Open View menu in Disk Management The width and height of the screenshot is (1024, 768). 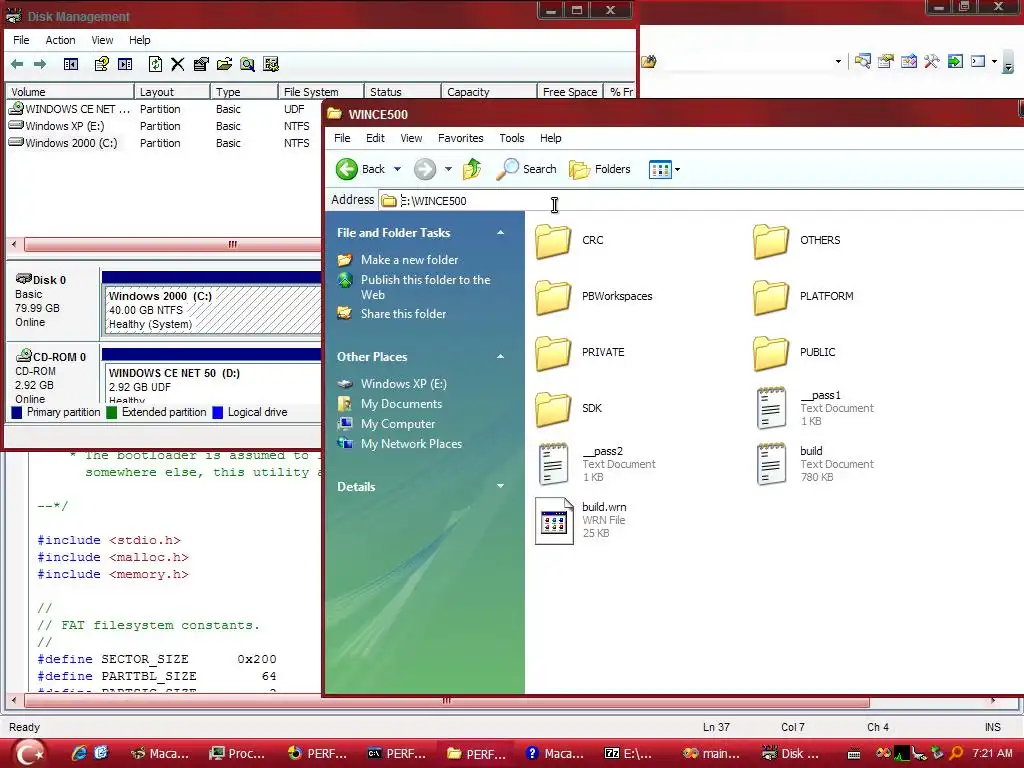click(x=102, y=40)
